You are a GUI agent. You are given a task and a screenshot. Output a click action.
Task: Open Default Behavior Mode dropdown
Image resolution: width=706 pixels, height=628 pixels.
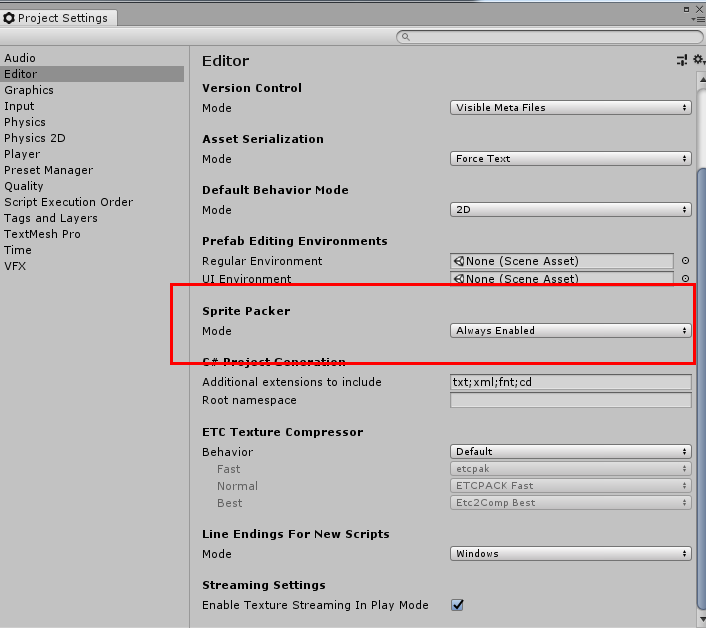point(570,209)
